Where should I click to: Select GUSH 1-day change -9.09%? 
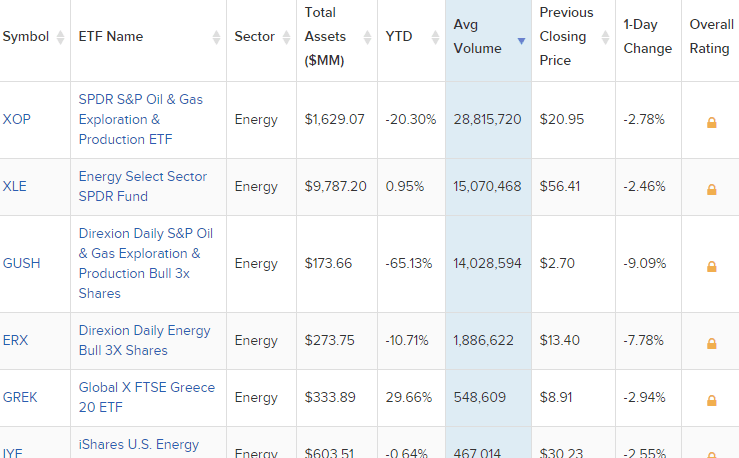[x=645, y=263]
